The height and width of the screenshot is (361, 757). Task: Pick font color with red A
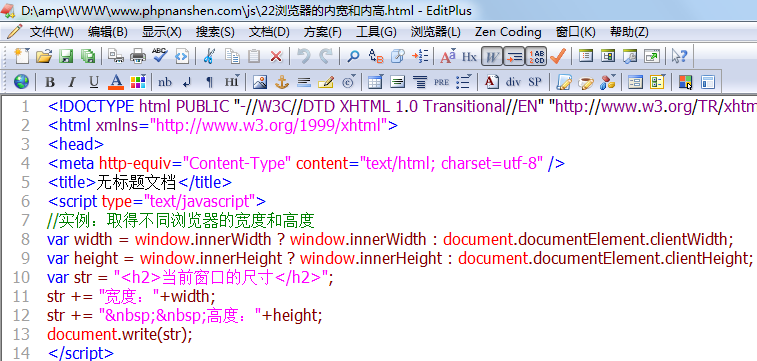click(x=116, y=82)
